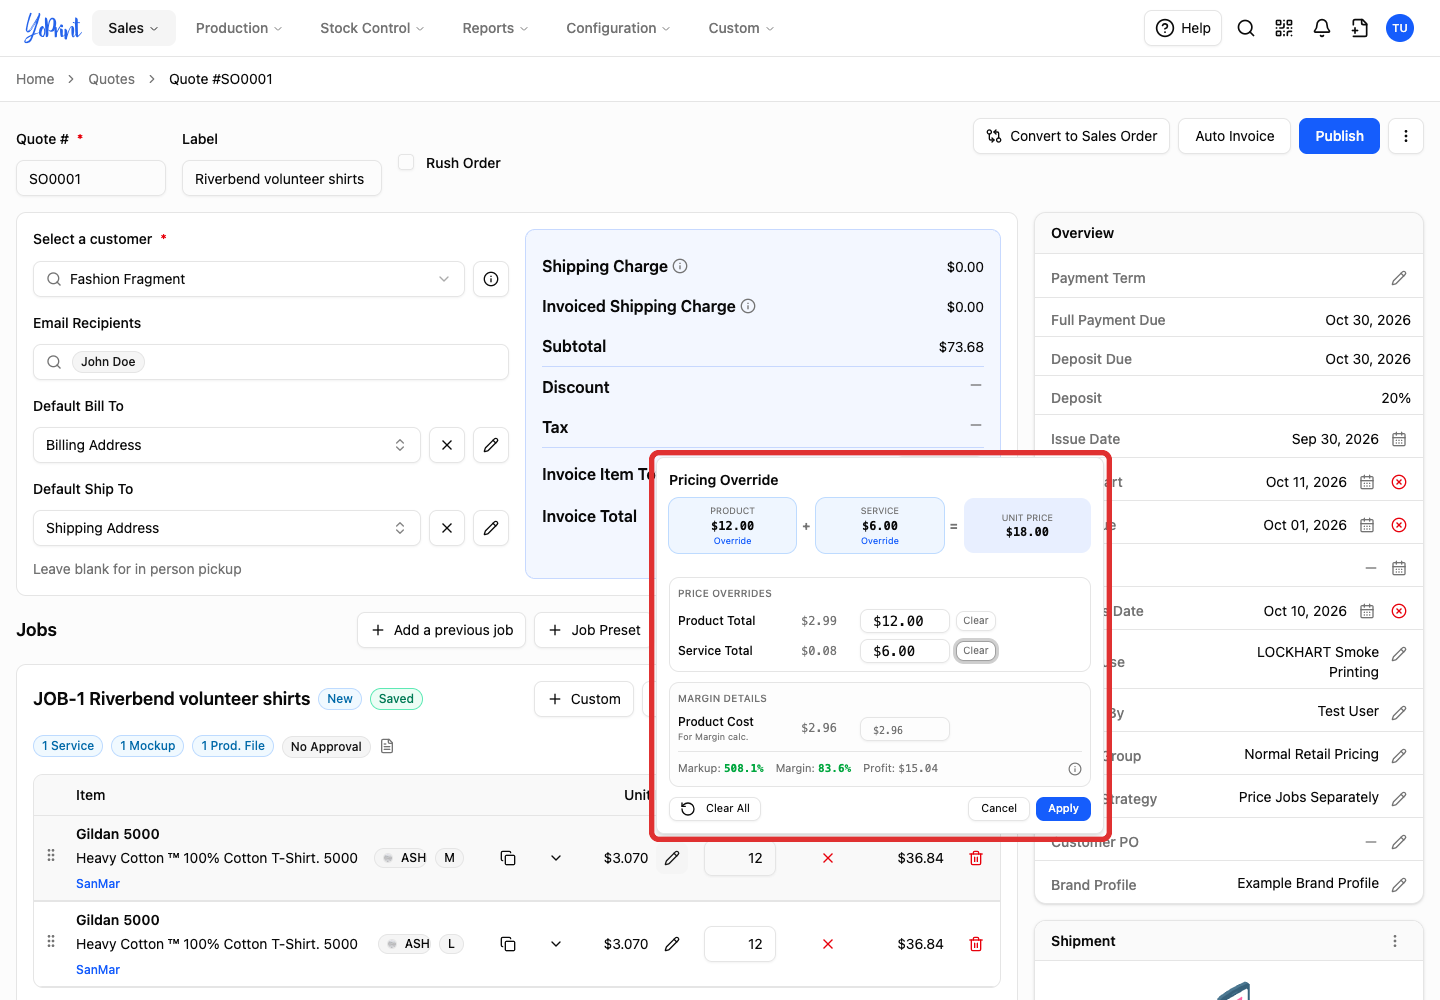Open calendar for Issue Date
The height and width of the screenshot is (1000, 1440).
(x=1399, y=439)
